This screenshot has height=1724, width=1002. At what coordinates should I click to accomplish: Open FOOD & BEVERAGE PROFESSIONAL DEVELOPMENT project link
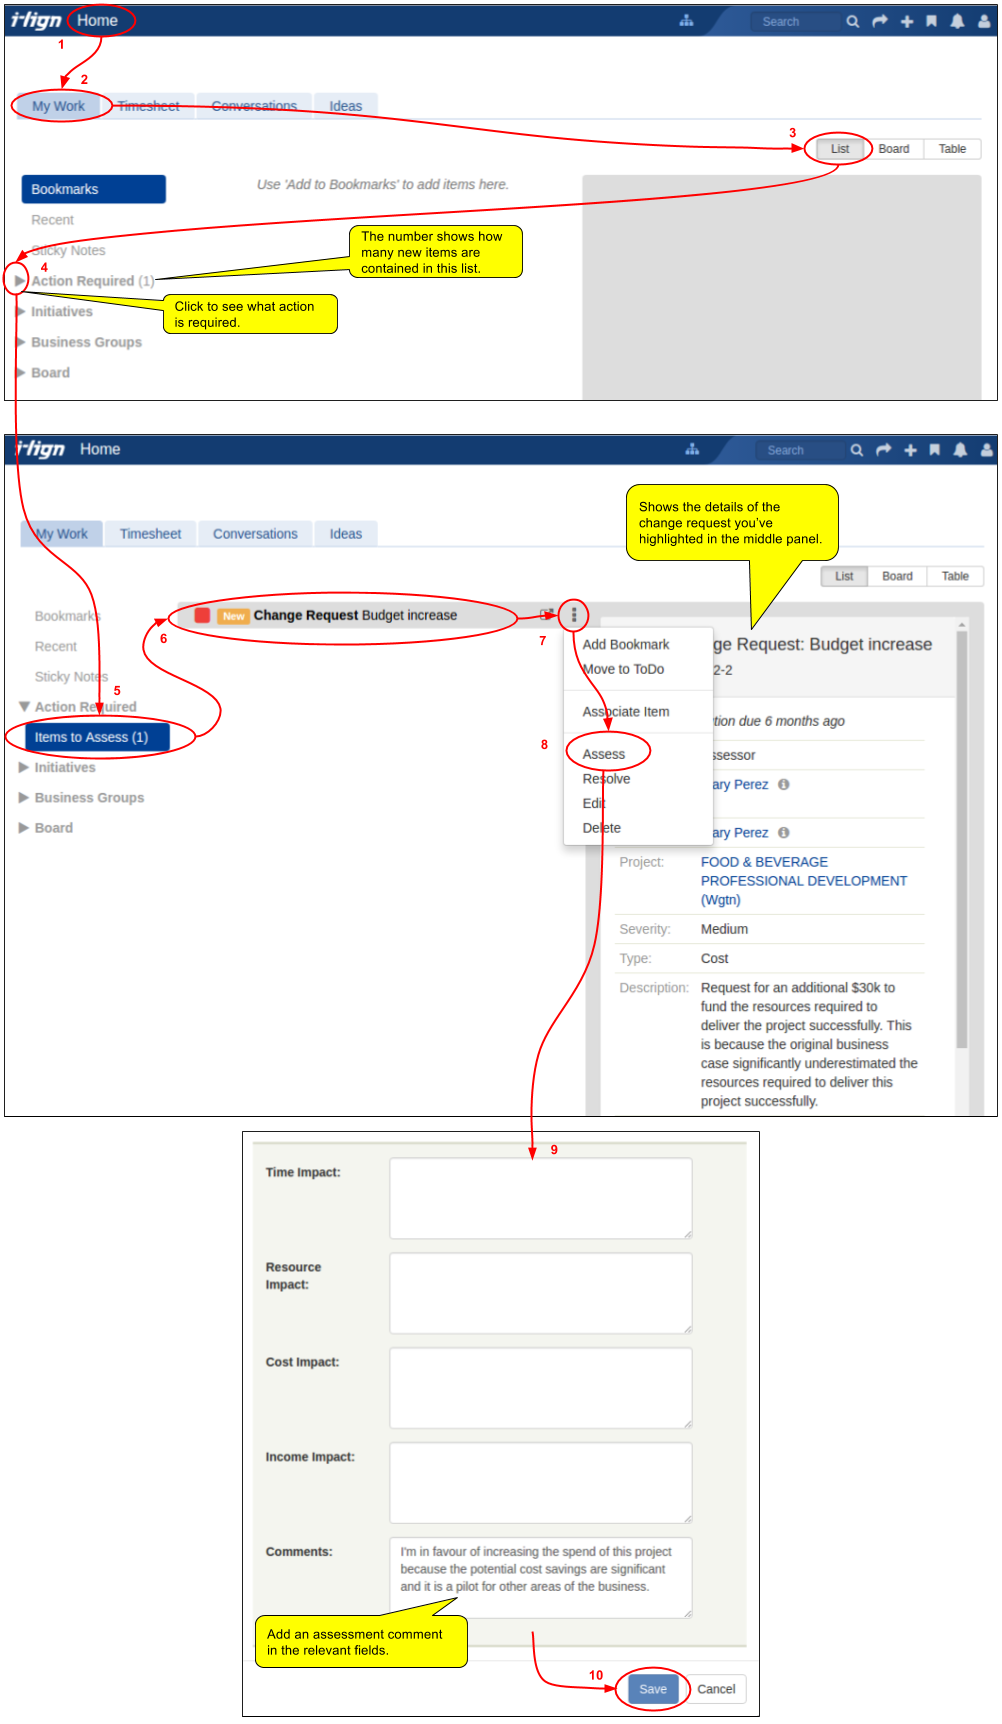point(804,881)
